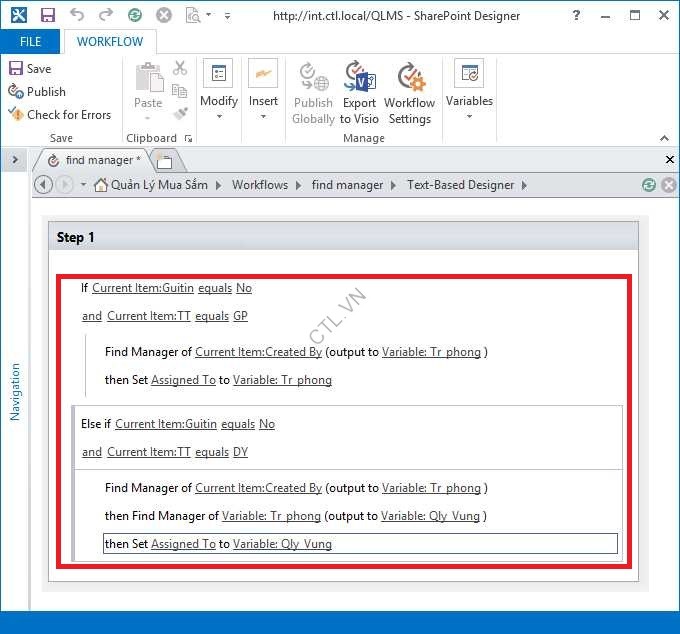Click the quick access refresh icon
Image resolution: width=680 pixels, height=634 pixels.
135,16
